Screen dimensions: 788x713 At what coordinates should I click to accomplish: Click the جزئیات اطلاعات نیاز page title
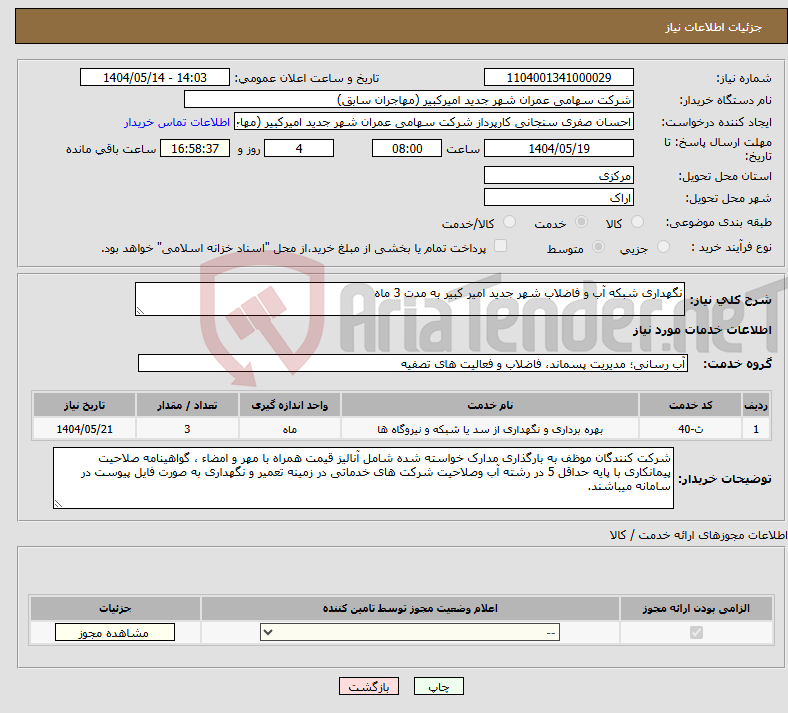(x=714, y=27)
